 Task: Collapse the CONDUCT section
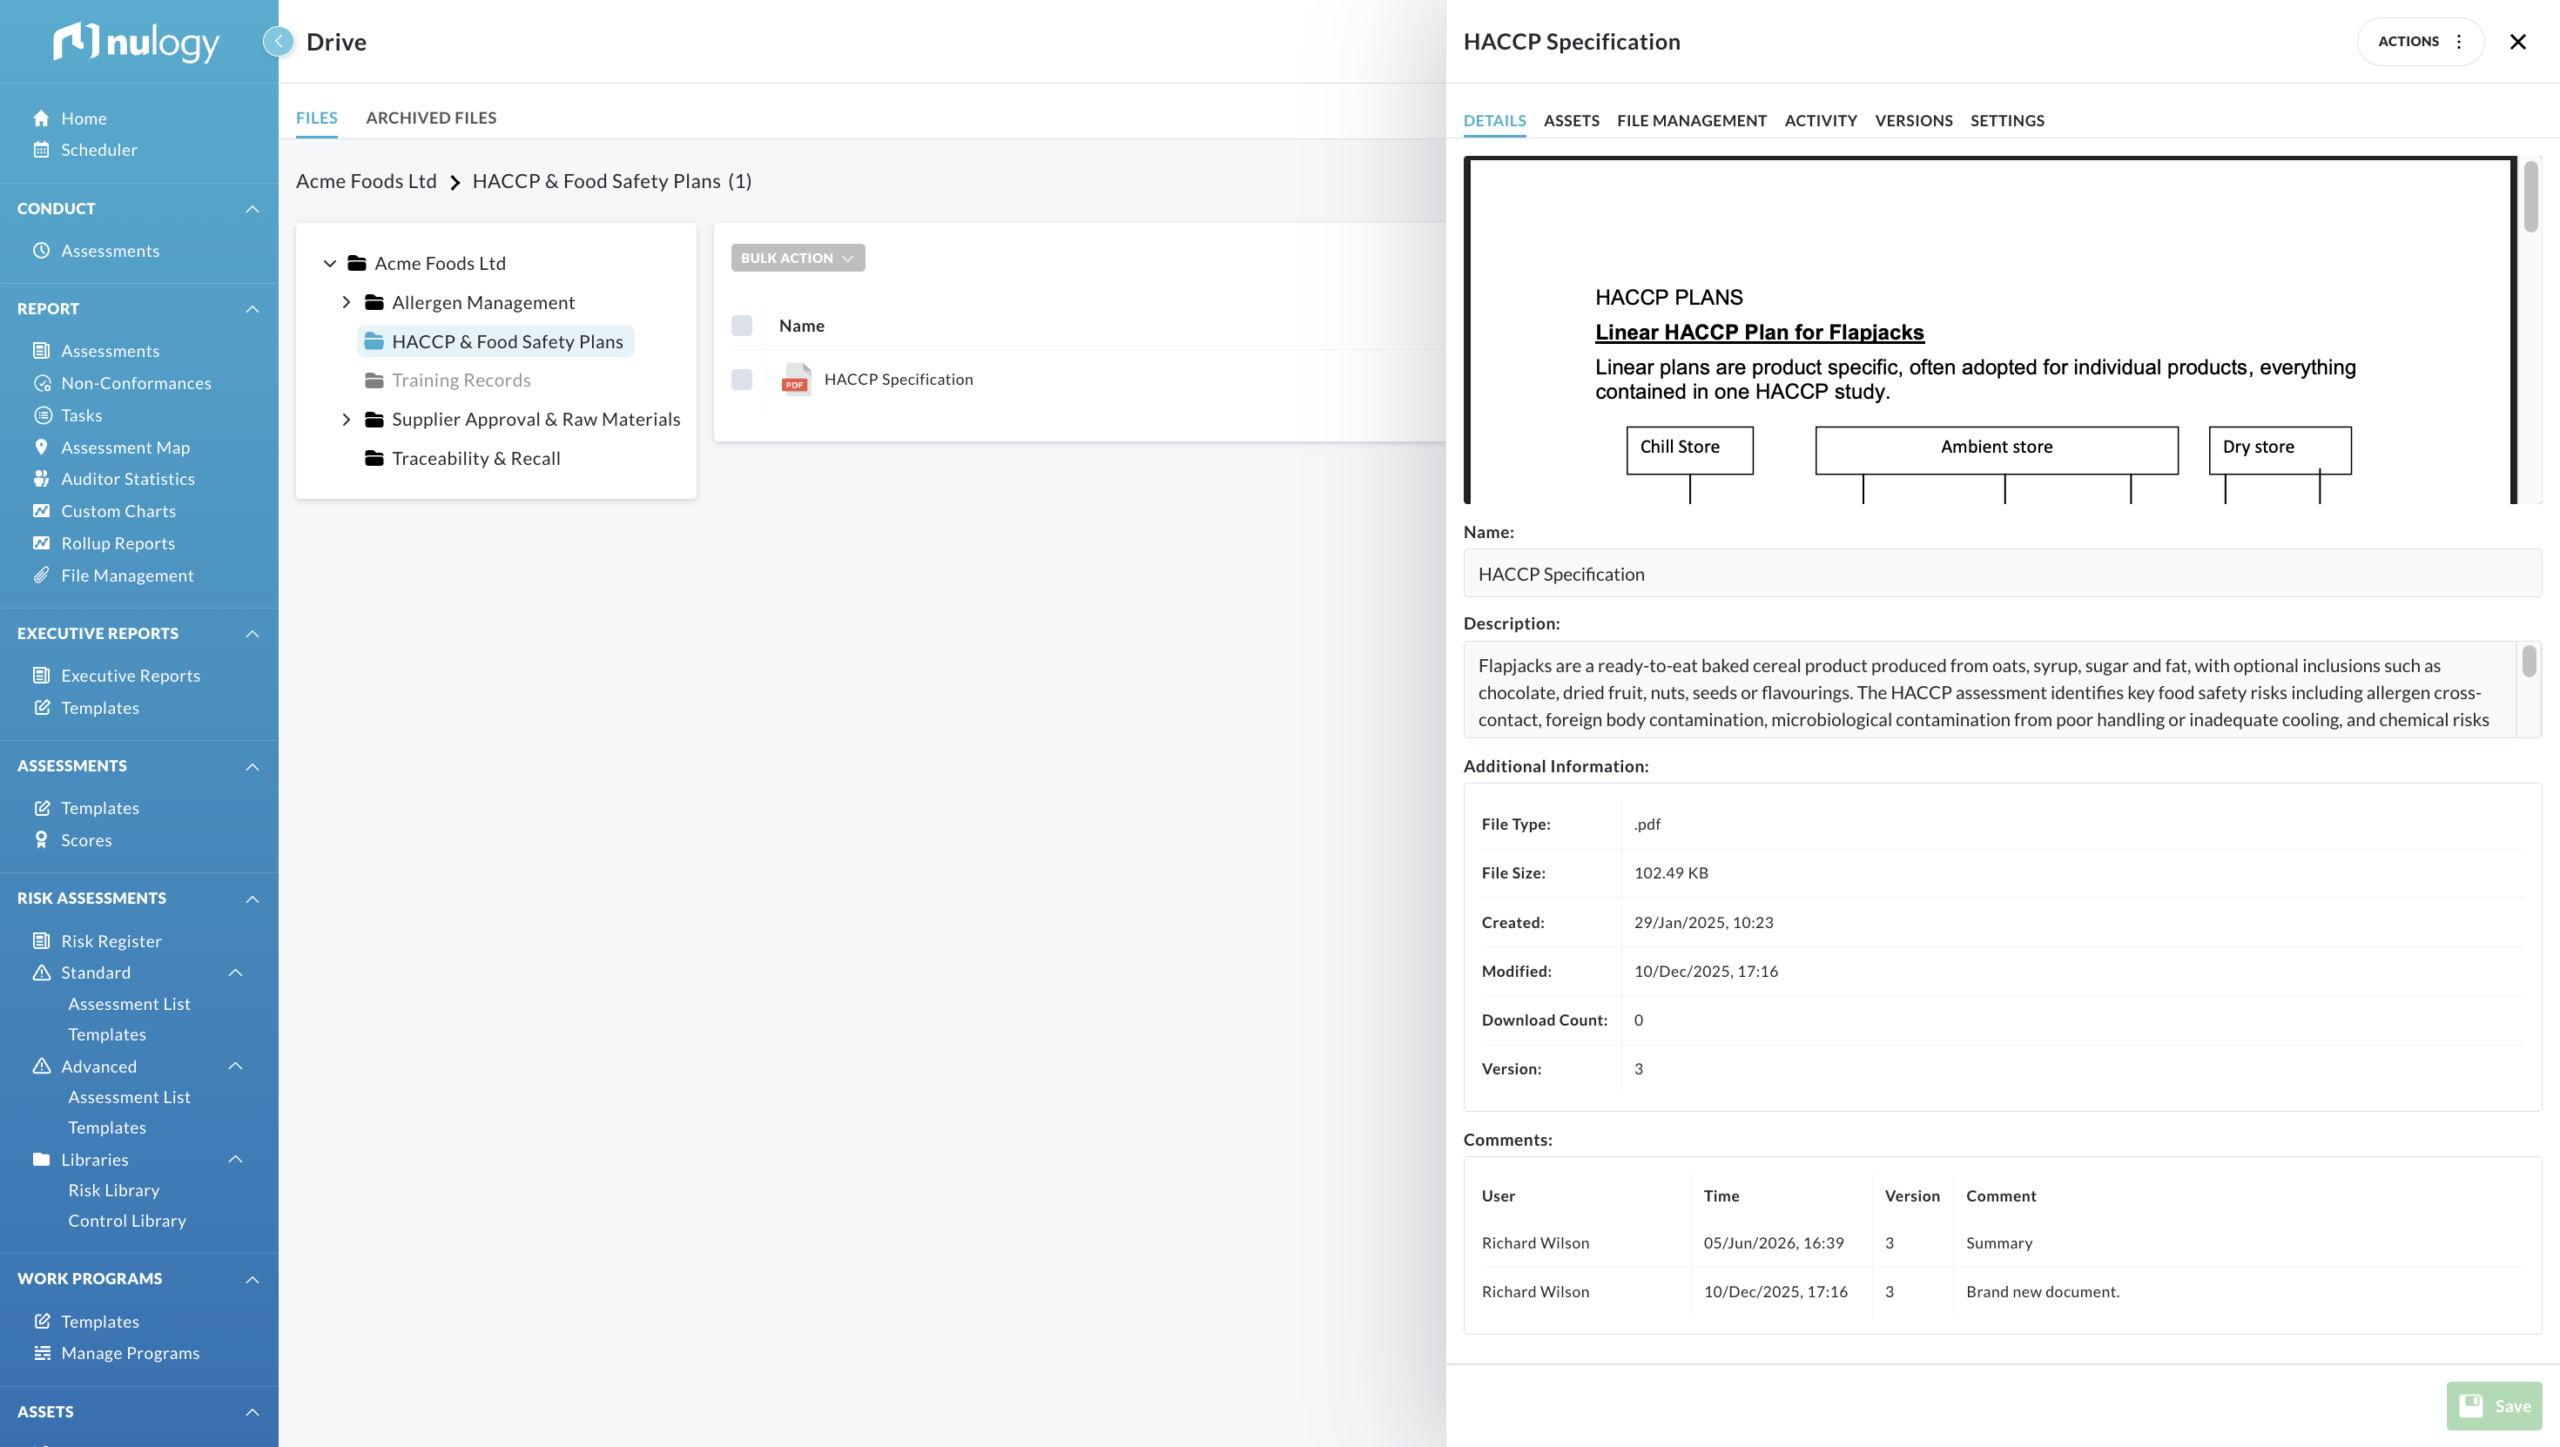tap(252, 208)
